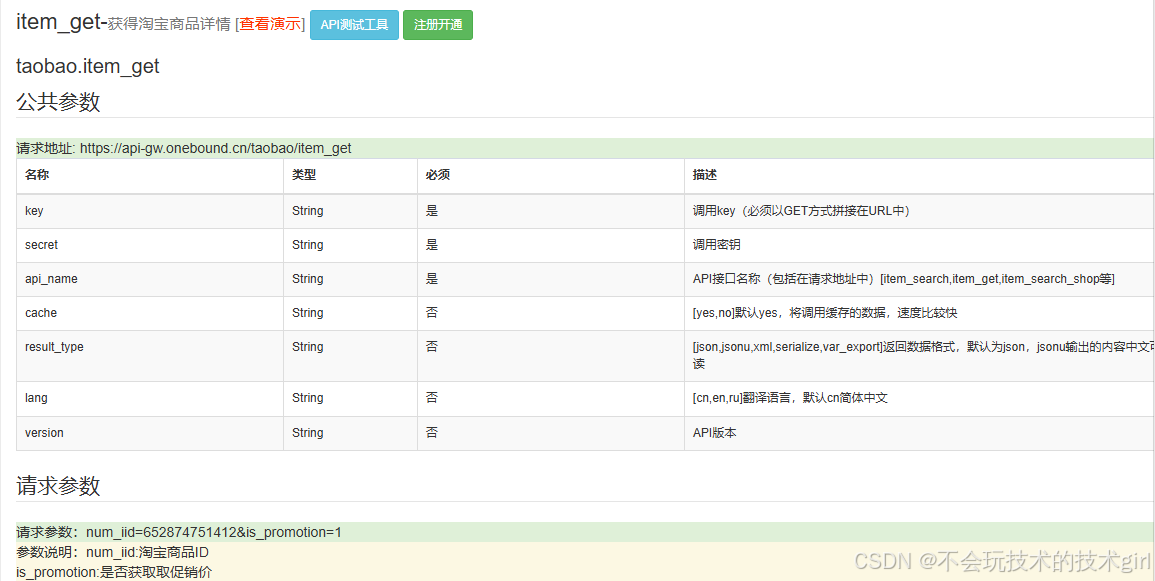Open the API测试工具 button

click(354, 25)
